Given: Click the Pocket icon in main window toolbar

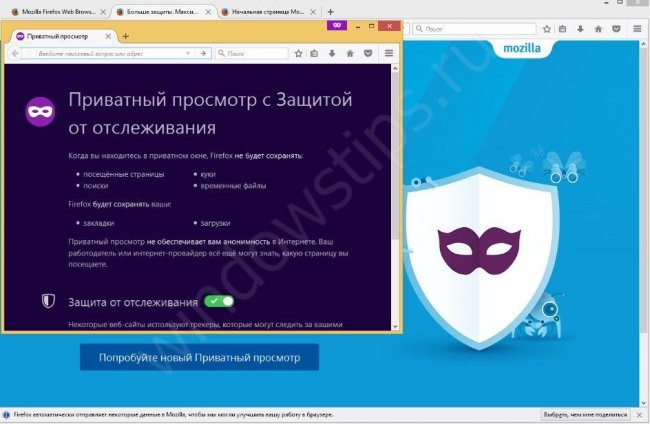Looking at the screenshot, I should pyautogui.click(x=616, y=29).
